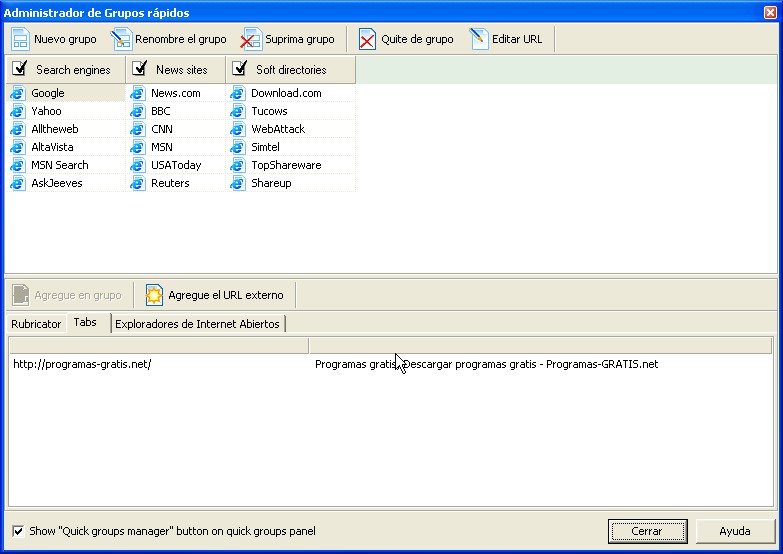Viewport: 783px width, 554px height.
Task: Select the BBC entry text
Action: click(x=160, y=111)
